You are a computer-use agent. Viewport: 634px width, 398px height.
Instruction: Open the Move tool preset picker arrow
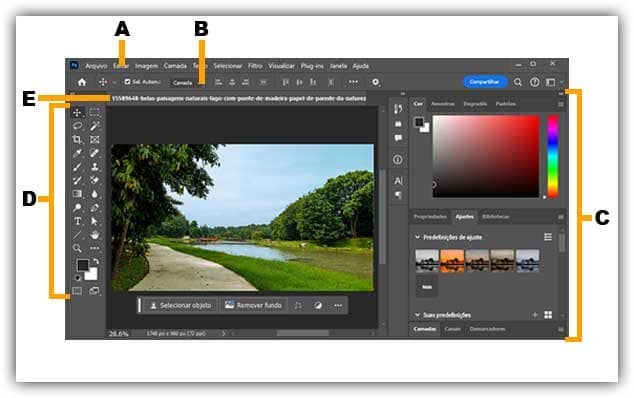(115, 83)
